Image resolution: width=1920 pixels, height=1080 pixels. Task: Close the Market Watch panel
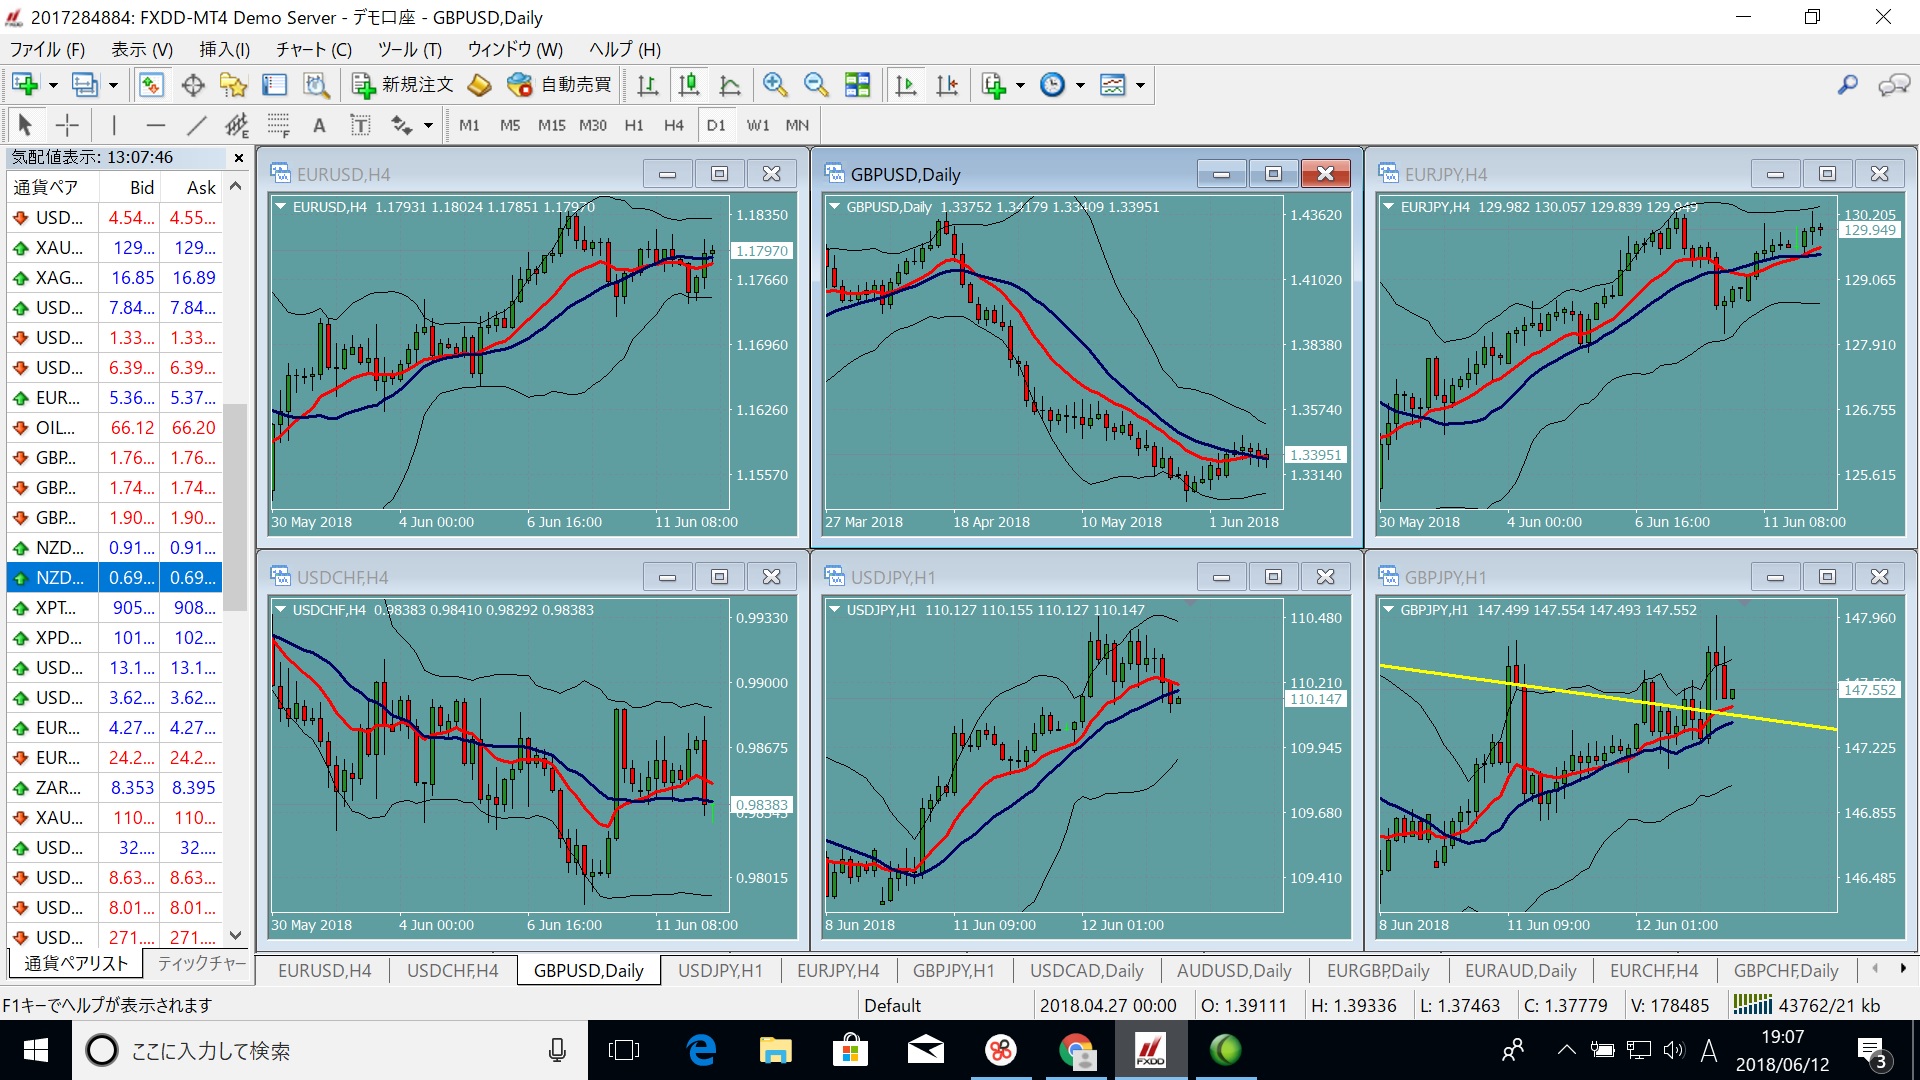coord(239,158)
